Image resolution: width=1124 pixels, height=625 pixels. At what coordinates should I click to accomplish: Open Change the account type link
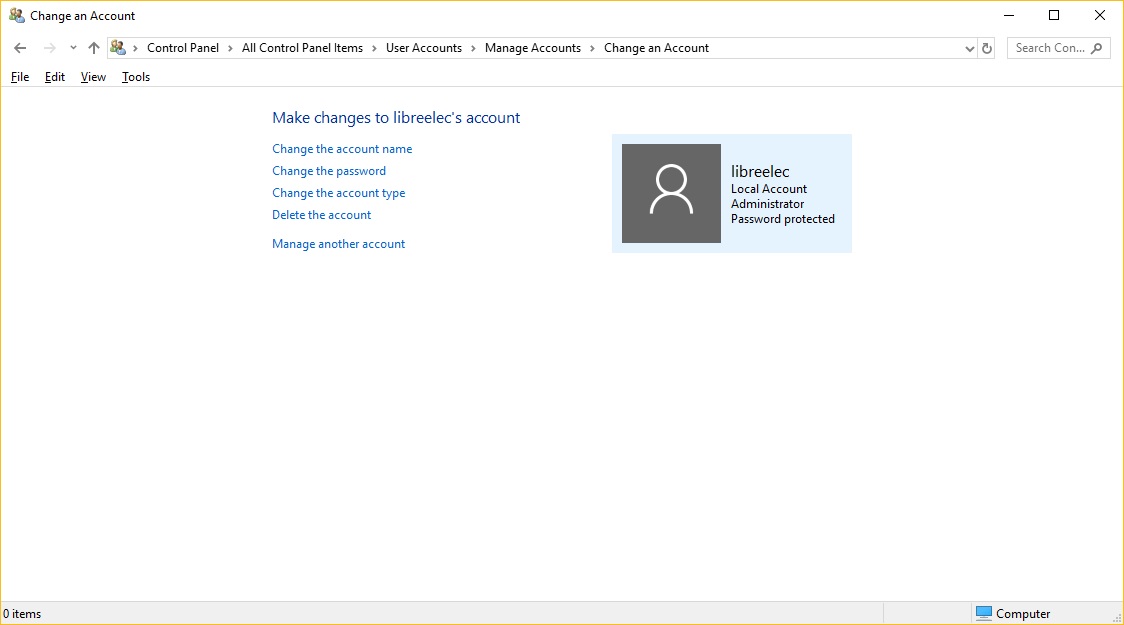338,193
